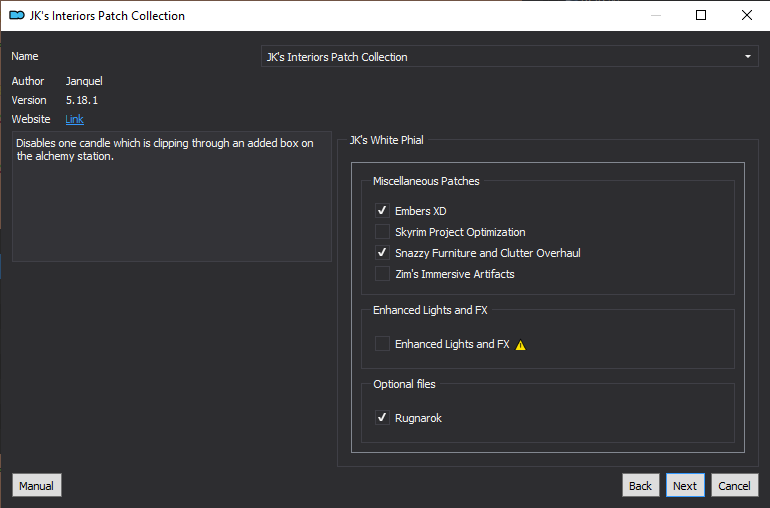Maximize the installer window
Screen dimensions: 770x508
coord(701,15)
